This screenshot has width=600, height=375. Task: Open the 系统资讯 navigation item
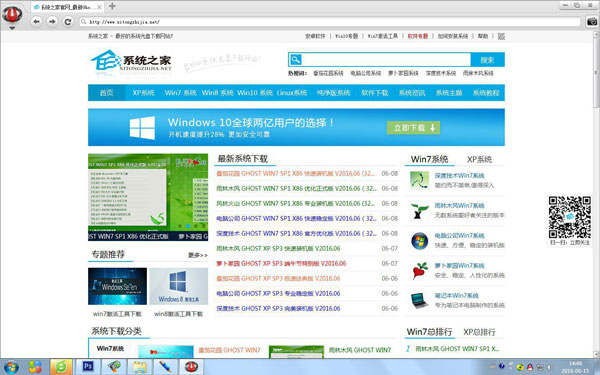[x=412, y=93]
